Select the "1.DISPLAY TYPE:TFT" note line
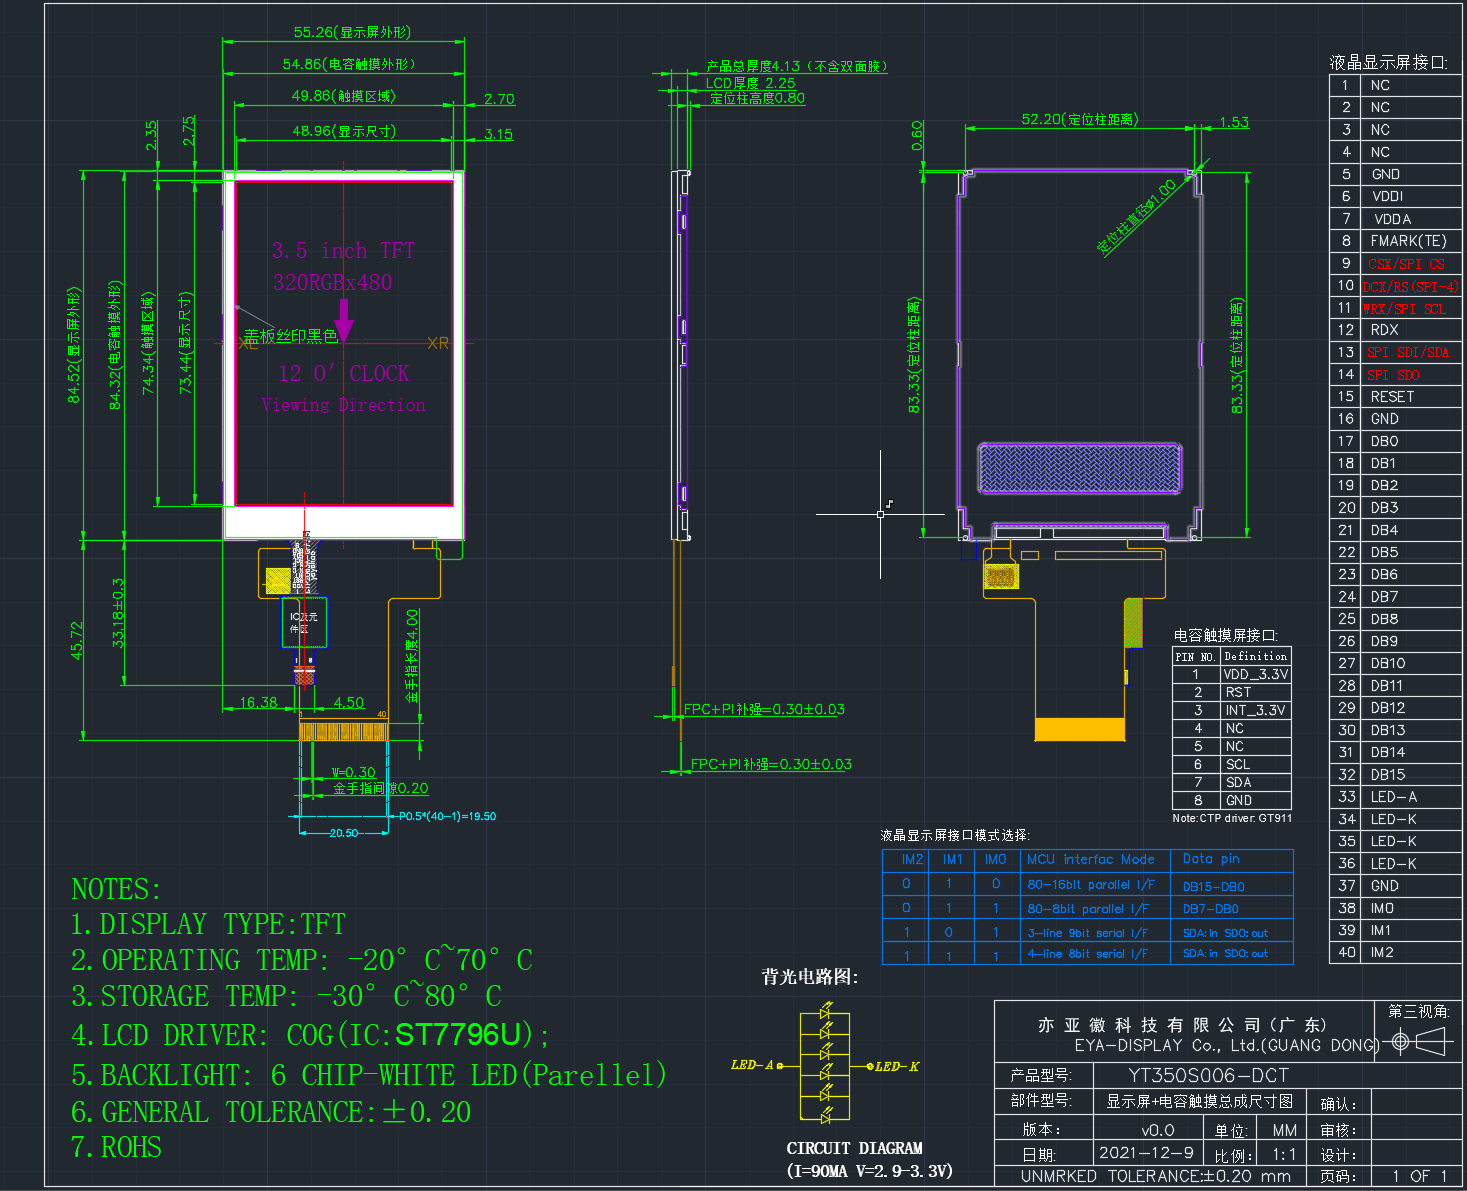This screenshot has height=1191, width=1467. click(x=208, y=924)
